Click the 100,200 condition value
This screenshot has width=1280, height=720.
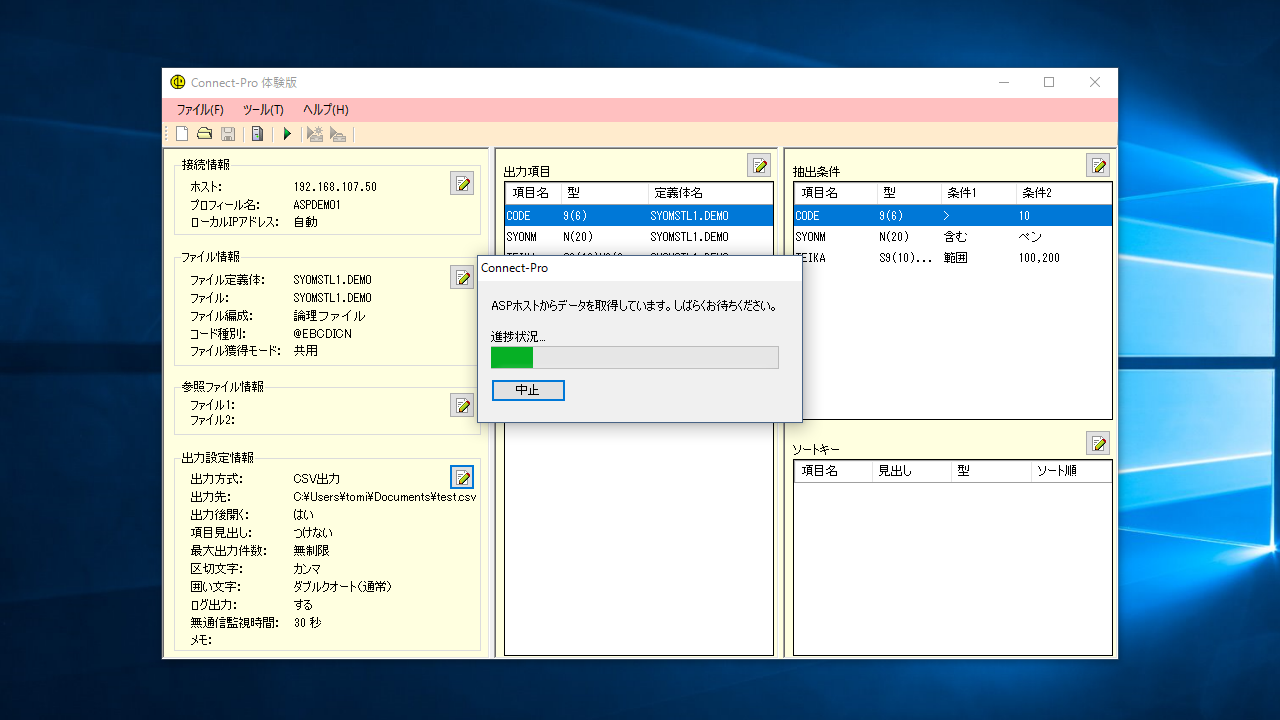click(1039, 258)
